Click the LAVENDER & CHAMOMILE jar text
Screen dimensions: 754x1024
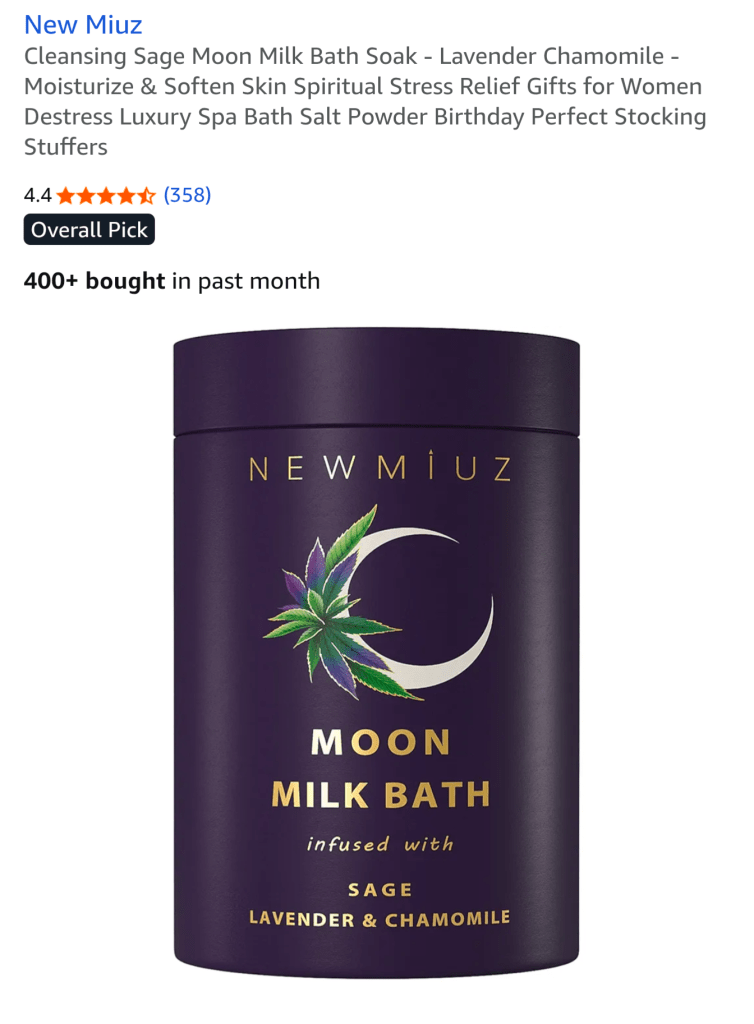[x=379, y=919]
